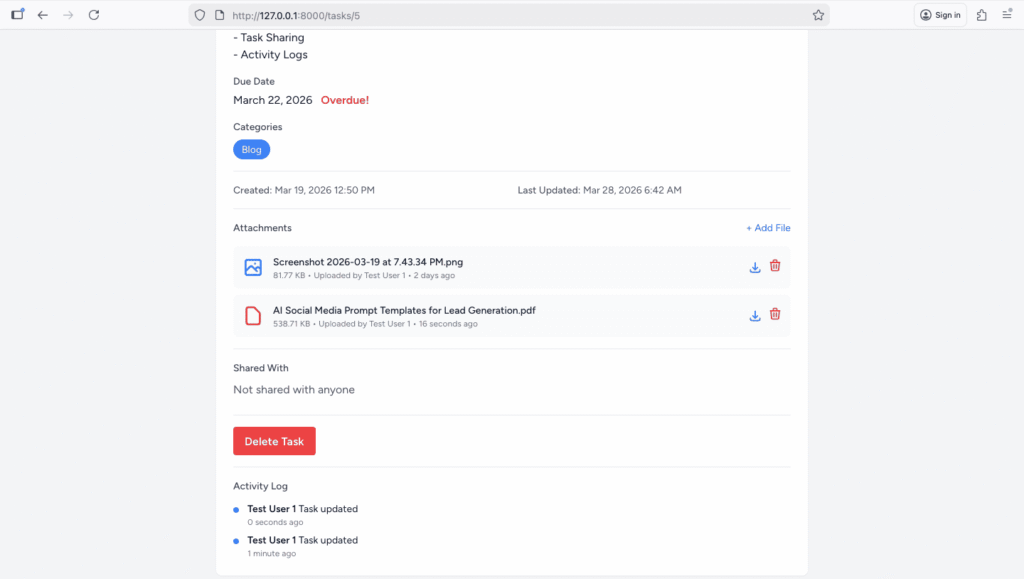The image size is (1024, 579).
Task: Download the AI Social Media PDF
Action: coord(755,315)
